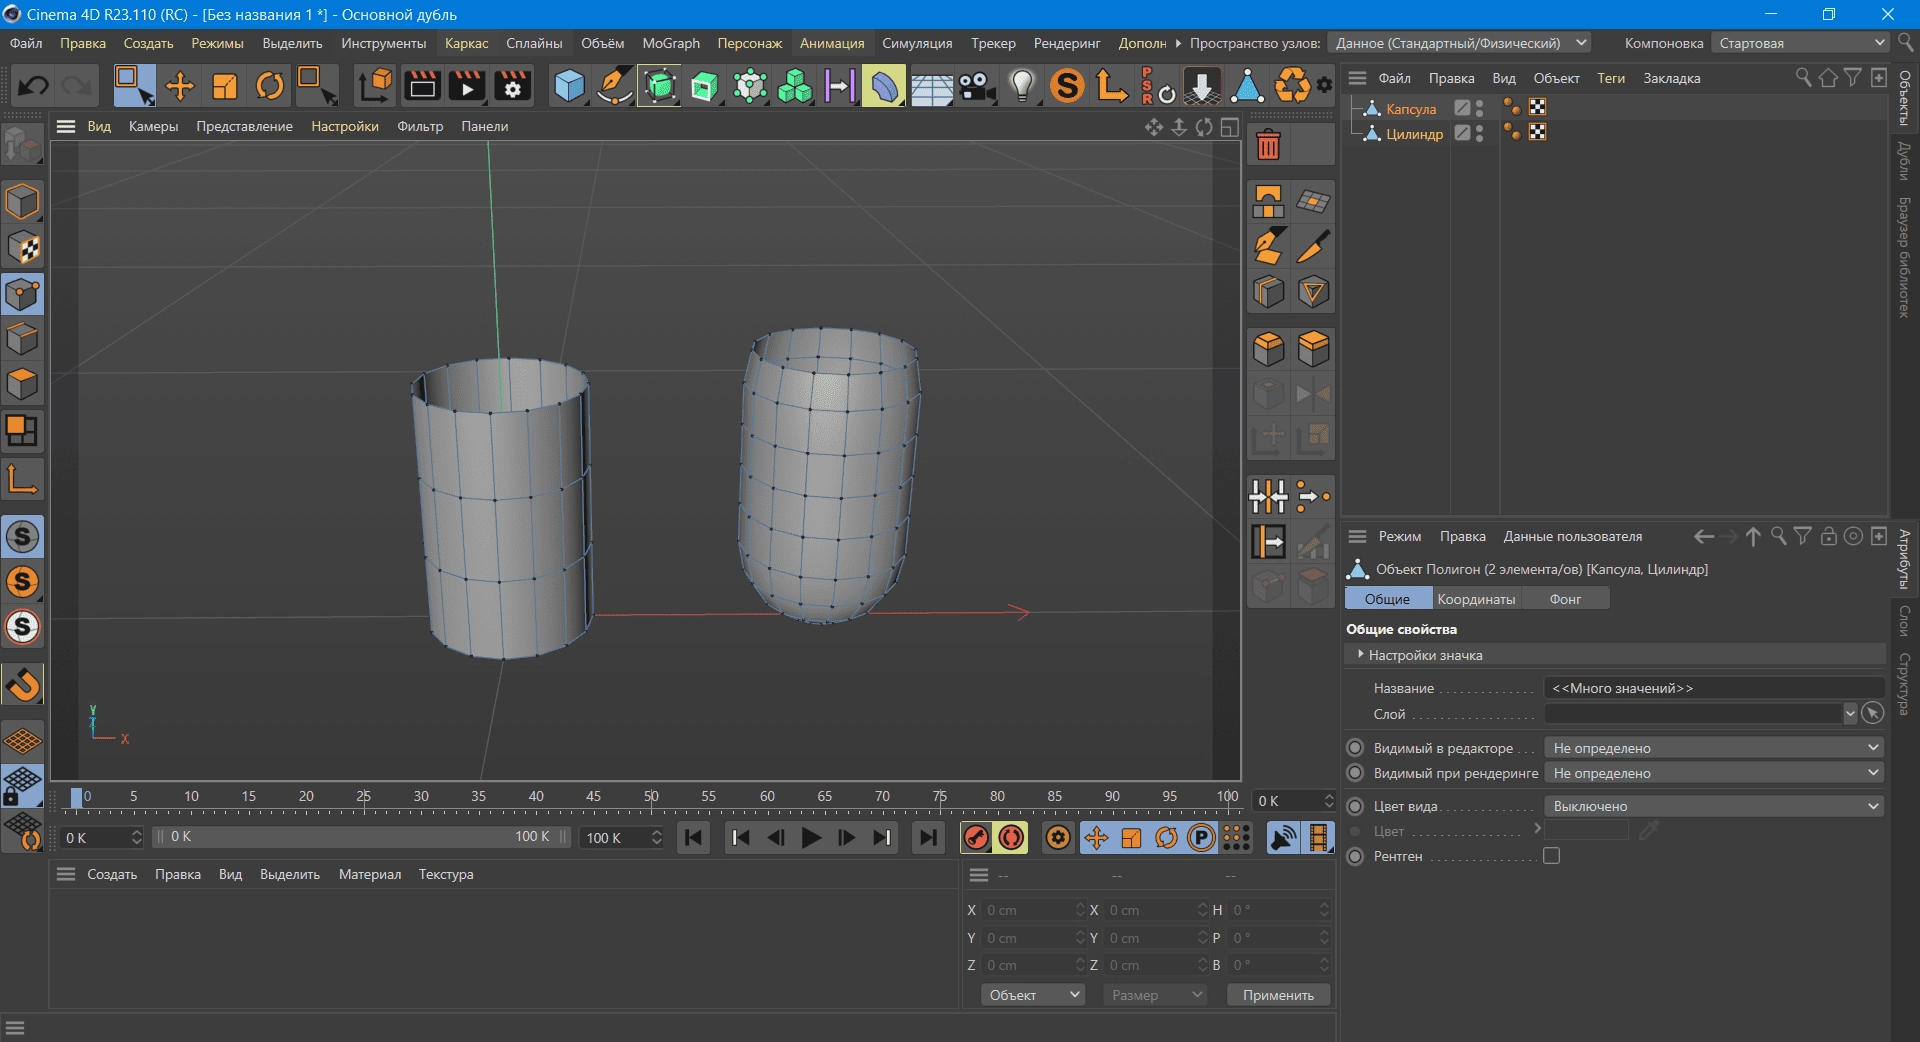The width and height of the screenshot is (1920, 1042).
Task: Select the Scale tool
Action: coord(225,86)
